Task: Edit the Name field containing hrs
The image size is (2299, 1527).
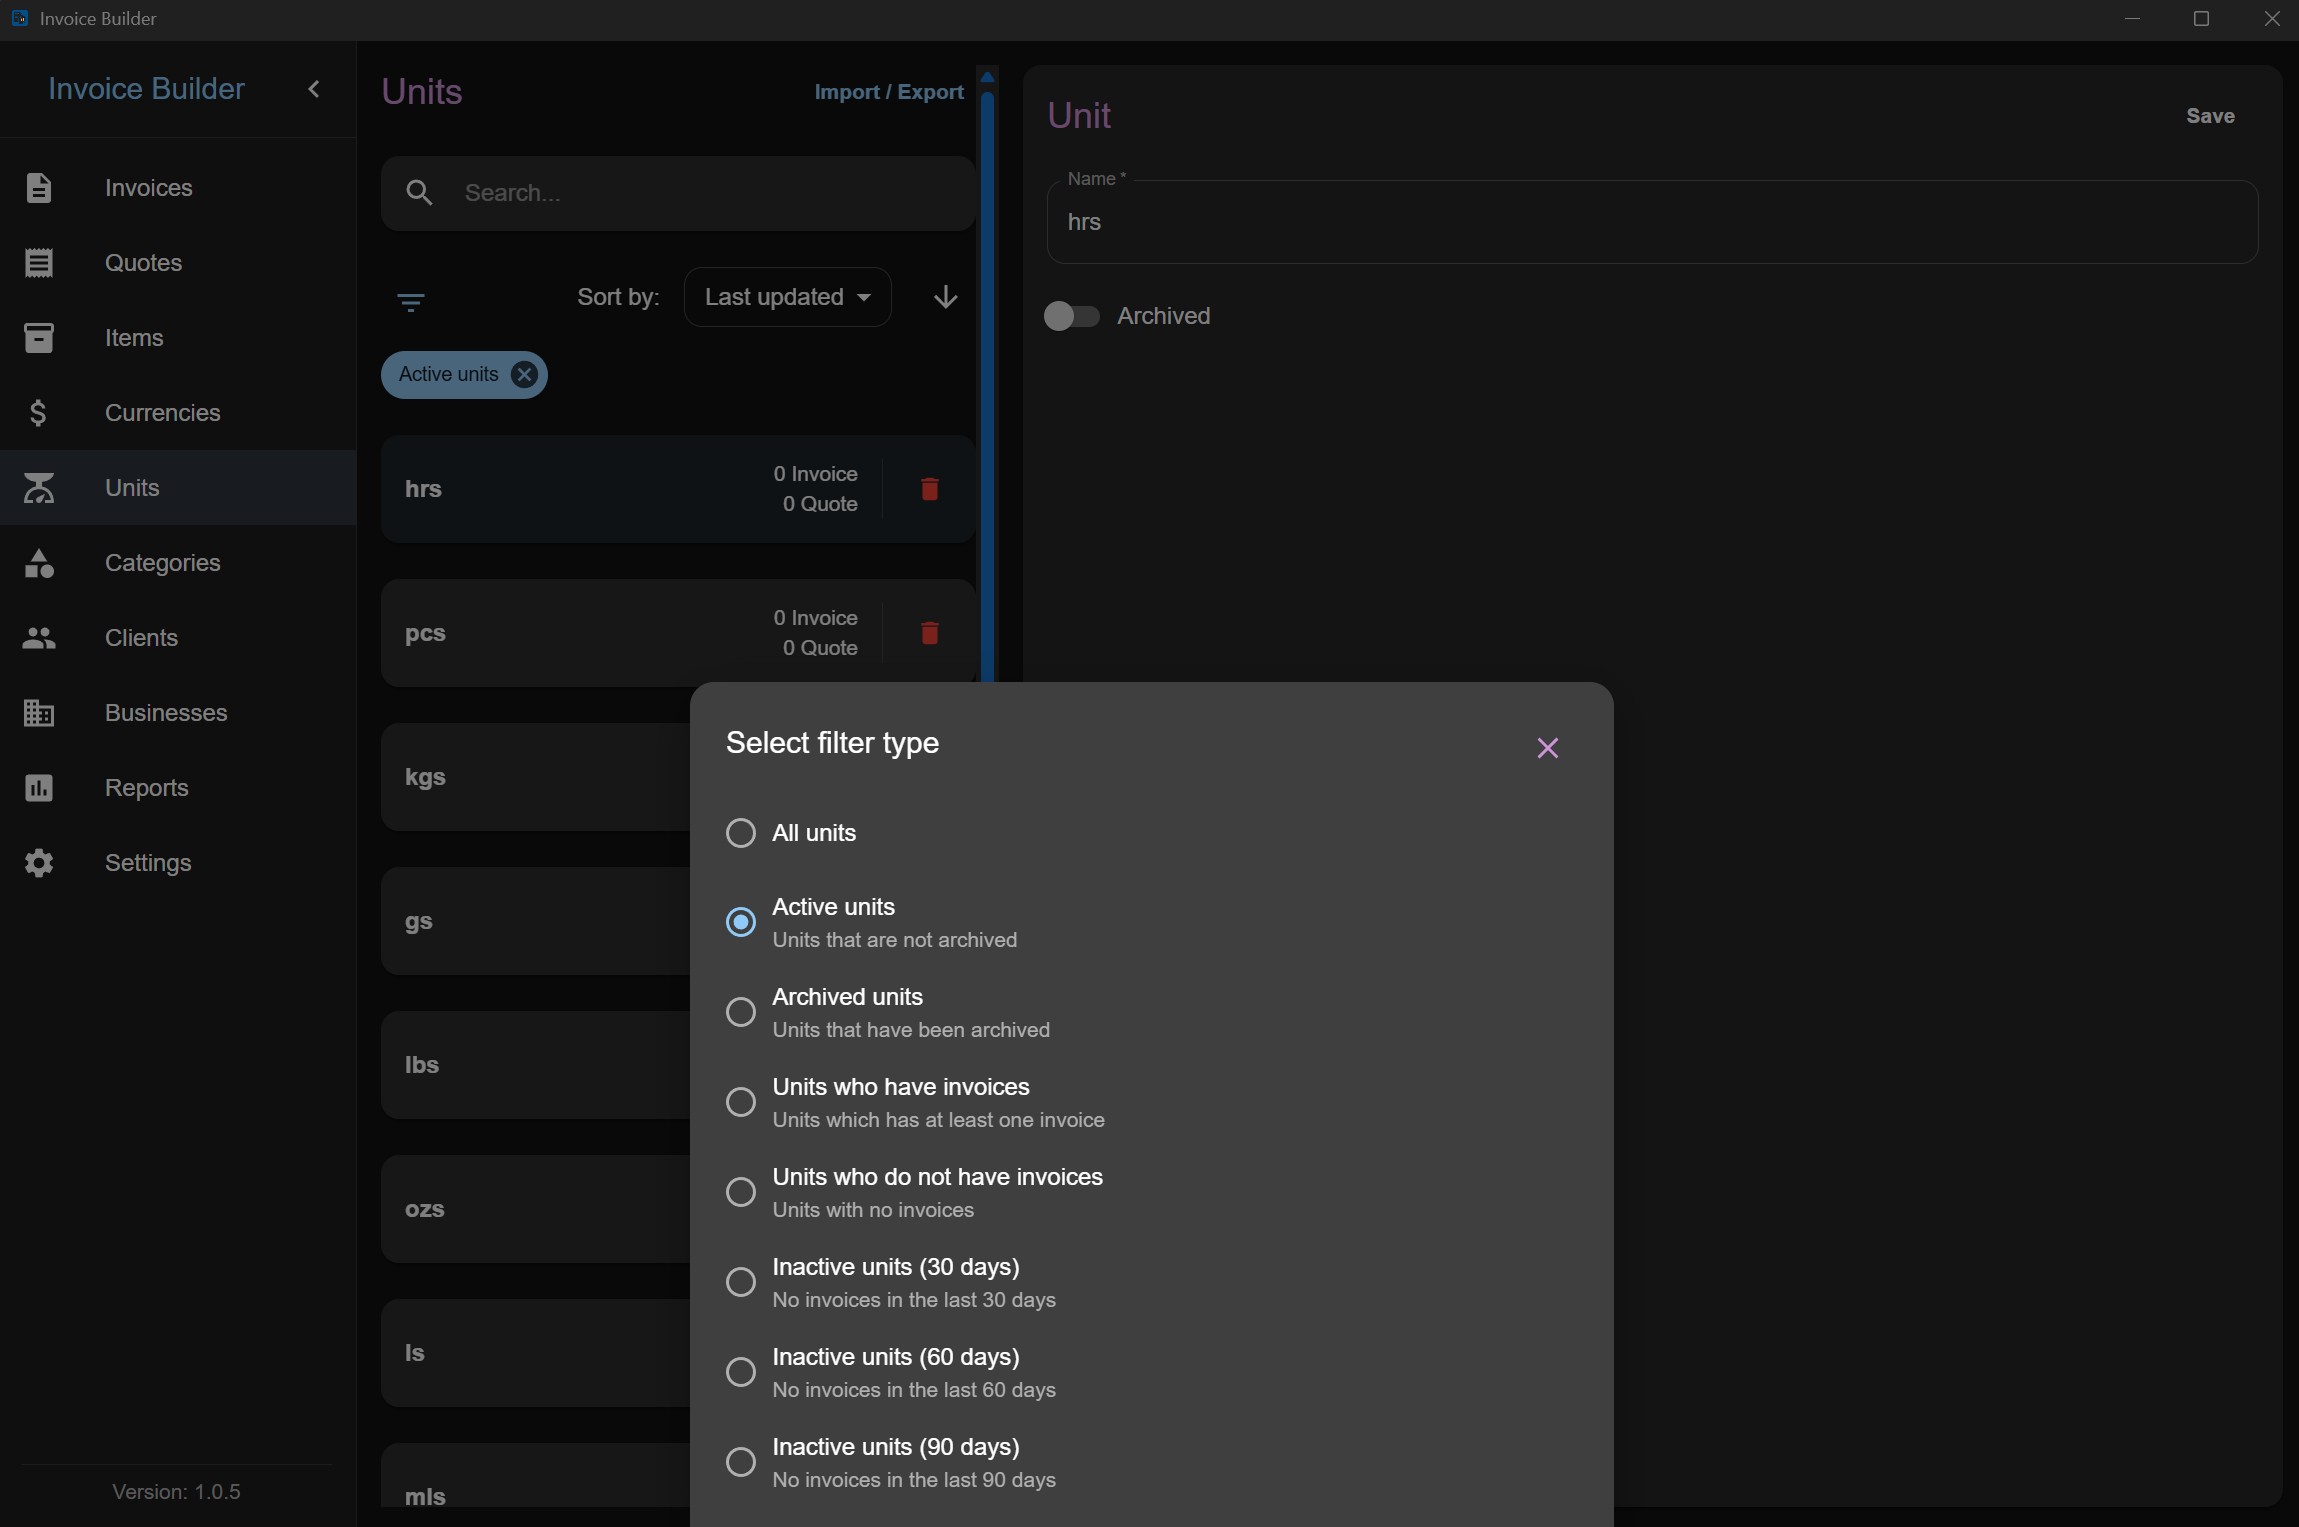Action: [1652, 222]
